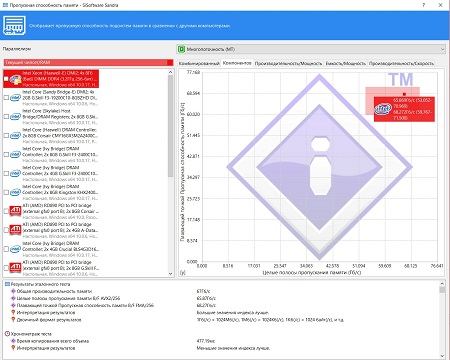450x360 pixels.
Task: Click the Intel icon of Skylake Host entry
Action: click(15, 117)
